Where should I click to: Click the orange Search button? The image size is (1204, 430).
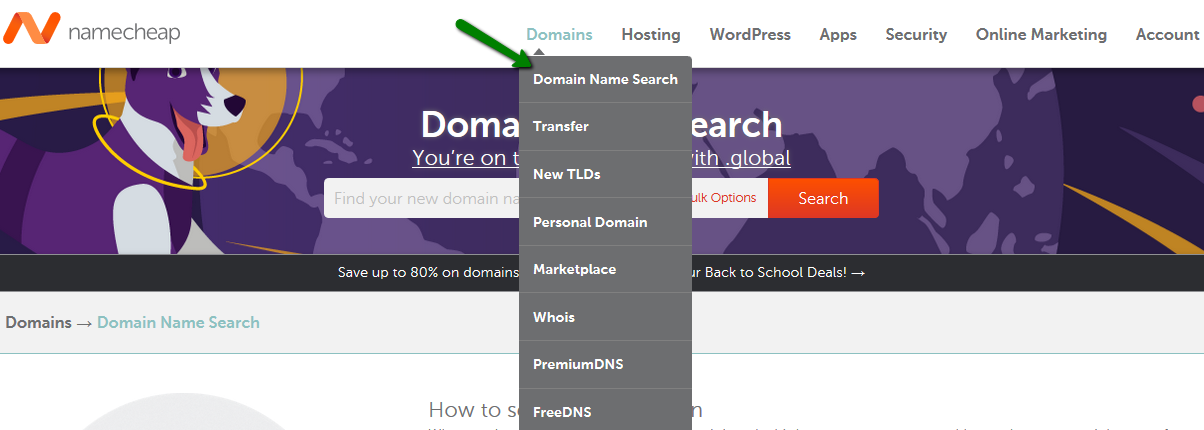[823, 198]
